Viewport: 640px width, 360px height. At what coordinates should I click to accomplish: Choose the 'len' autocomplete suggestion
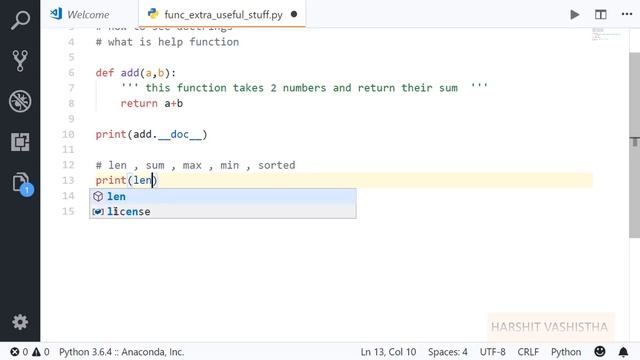point(223,196)
